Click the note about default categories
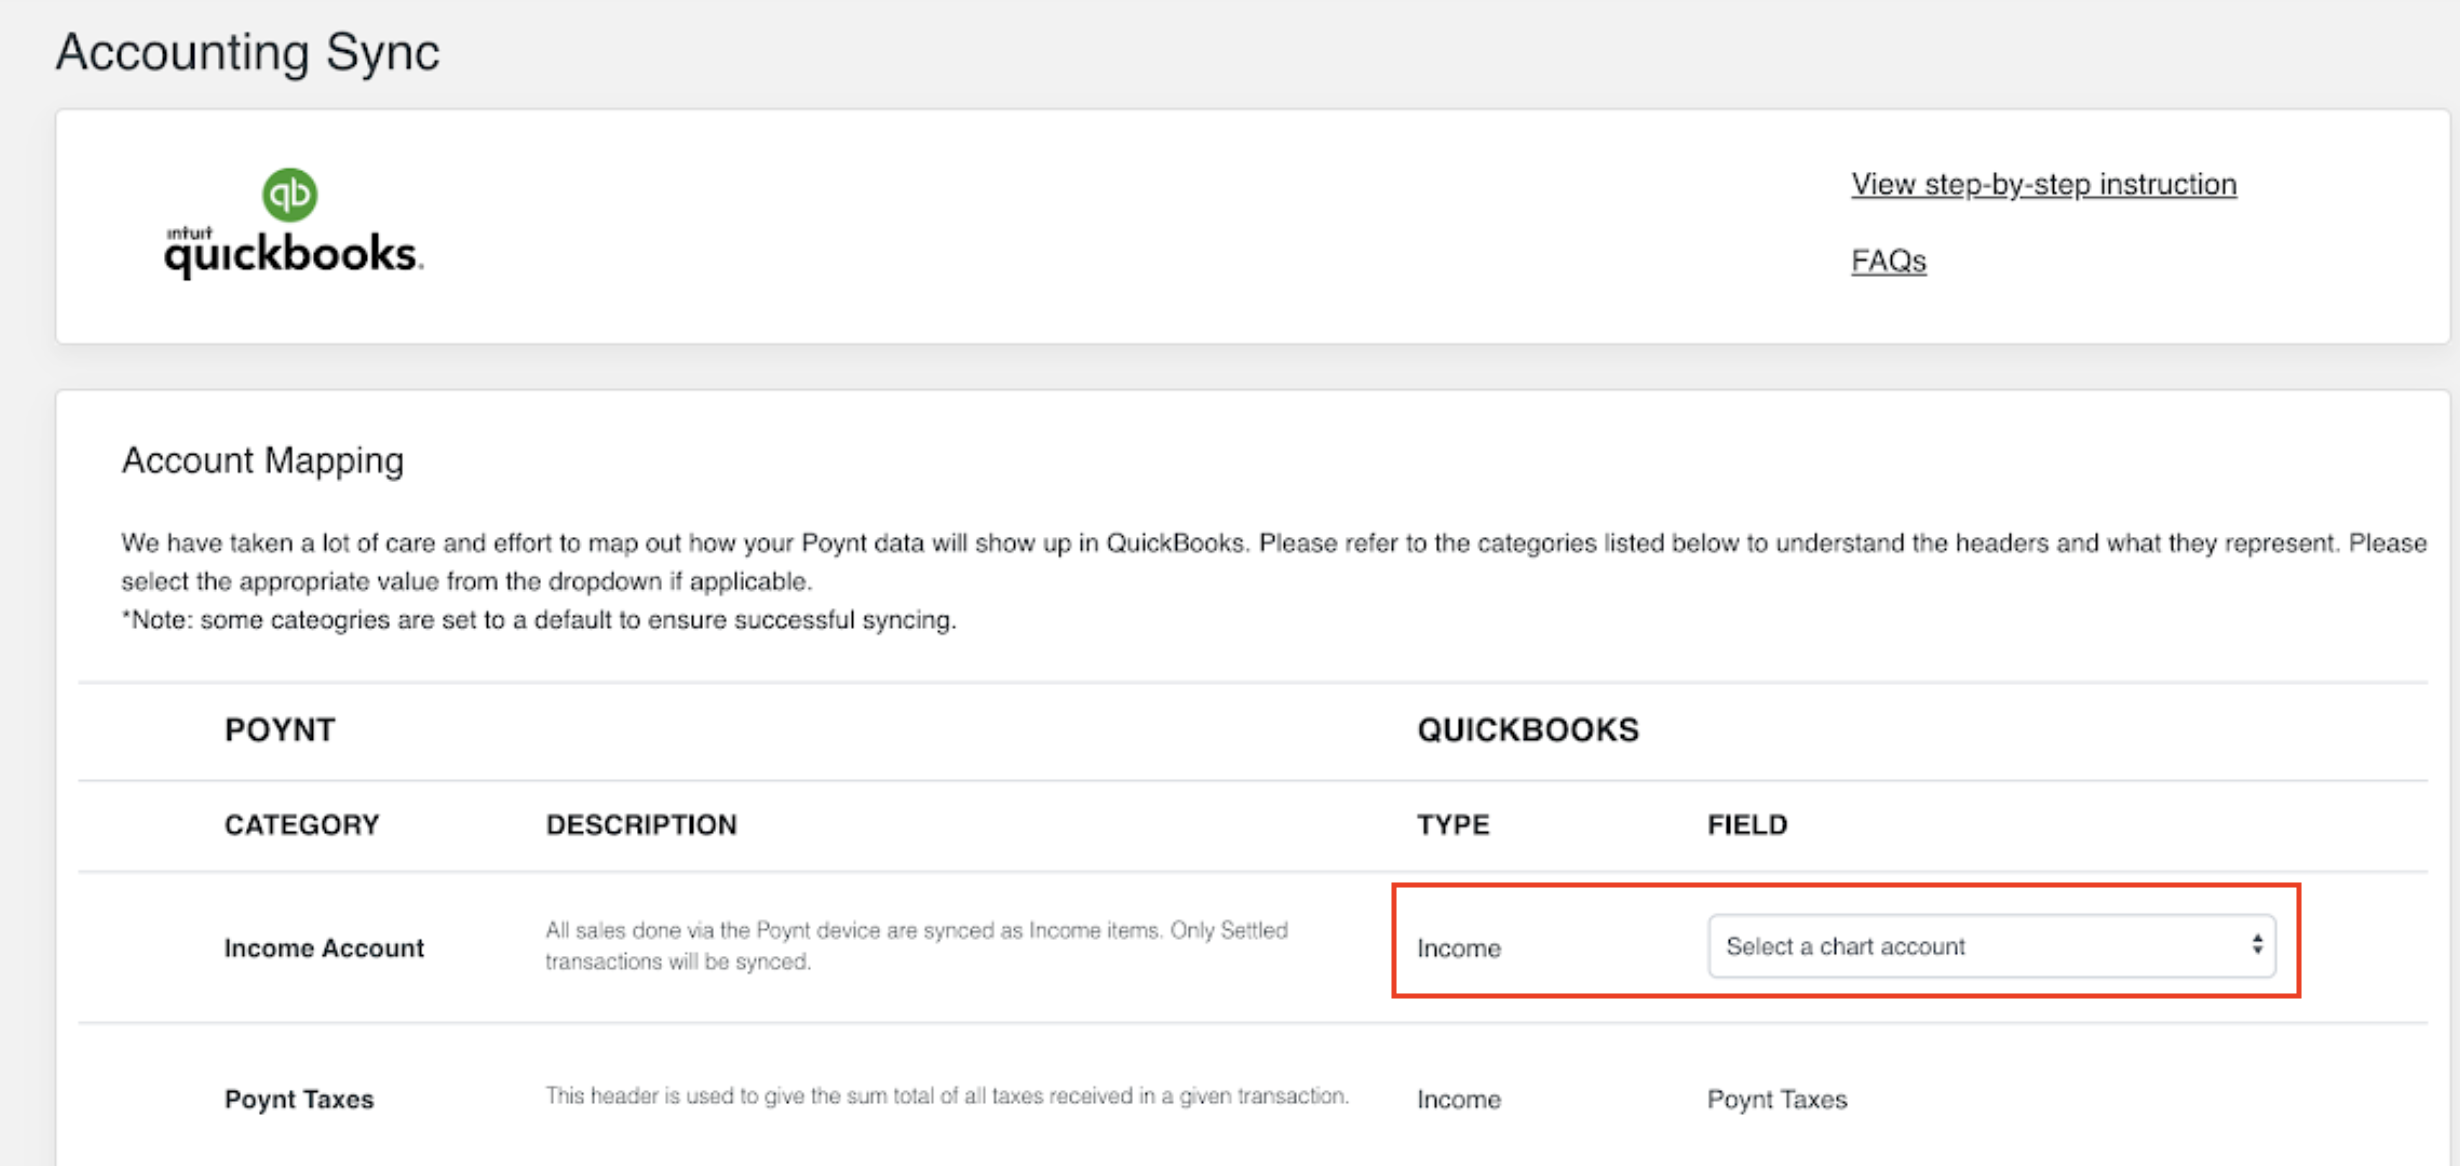The width and height of the screenshot is (2460, 1166). 539,620
